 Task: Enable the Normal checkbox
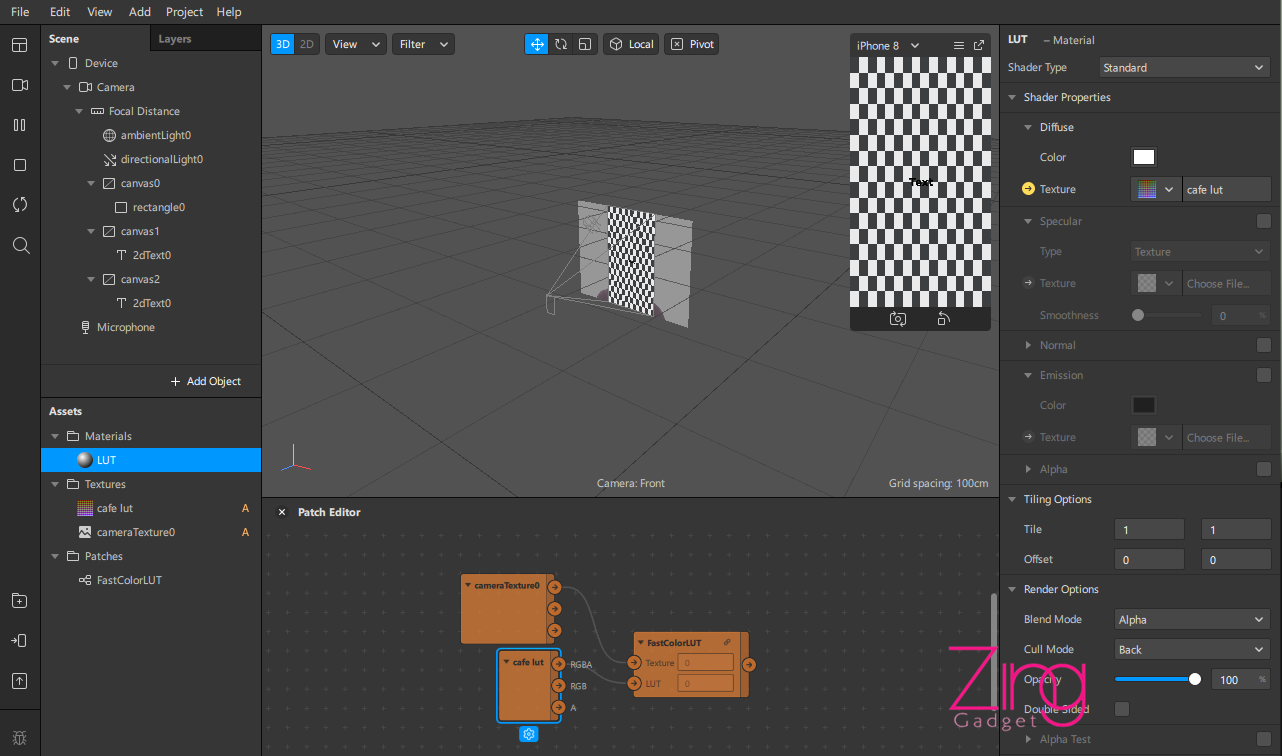1264,345
